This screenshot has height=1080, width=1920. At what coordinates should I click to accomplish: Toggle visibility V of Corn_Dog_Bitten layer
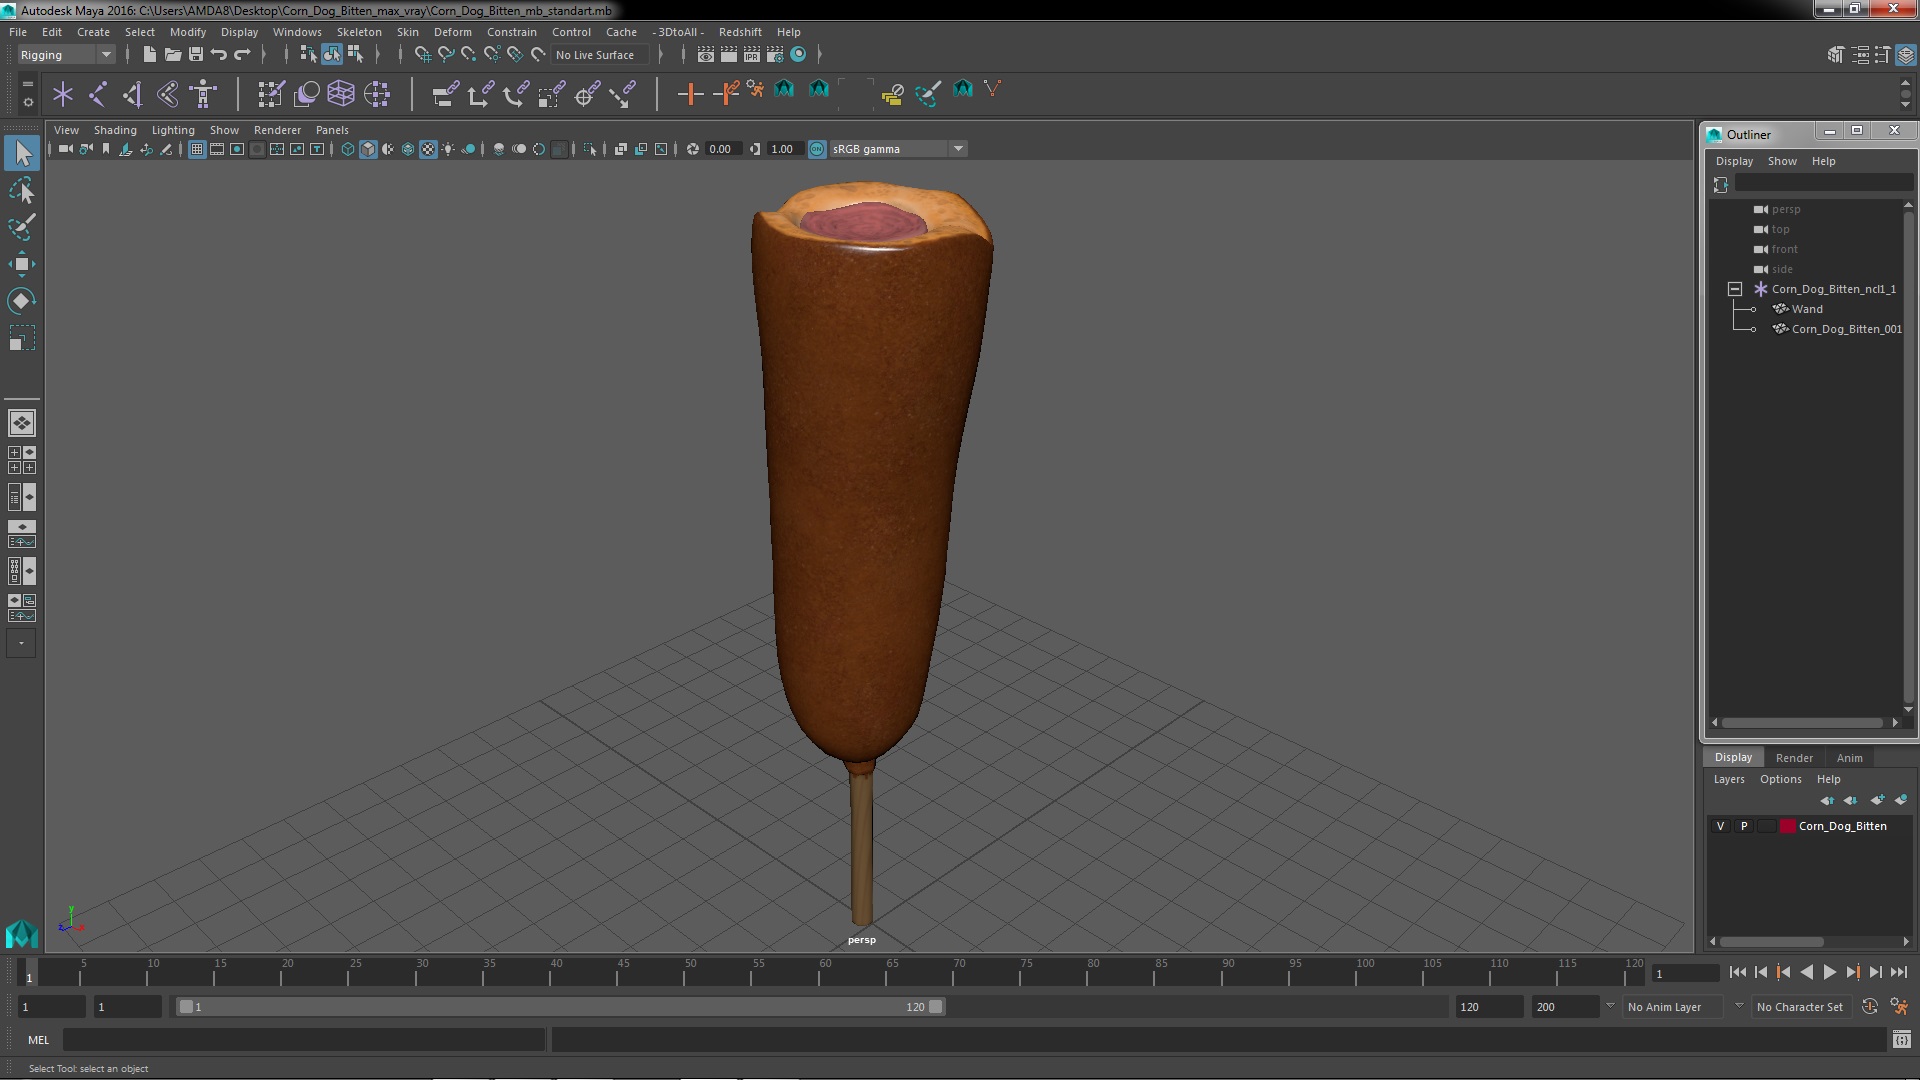coord(1720,826)
